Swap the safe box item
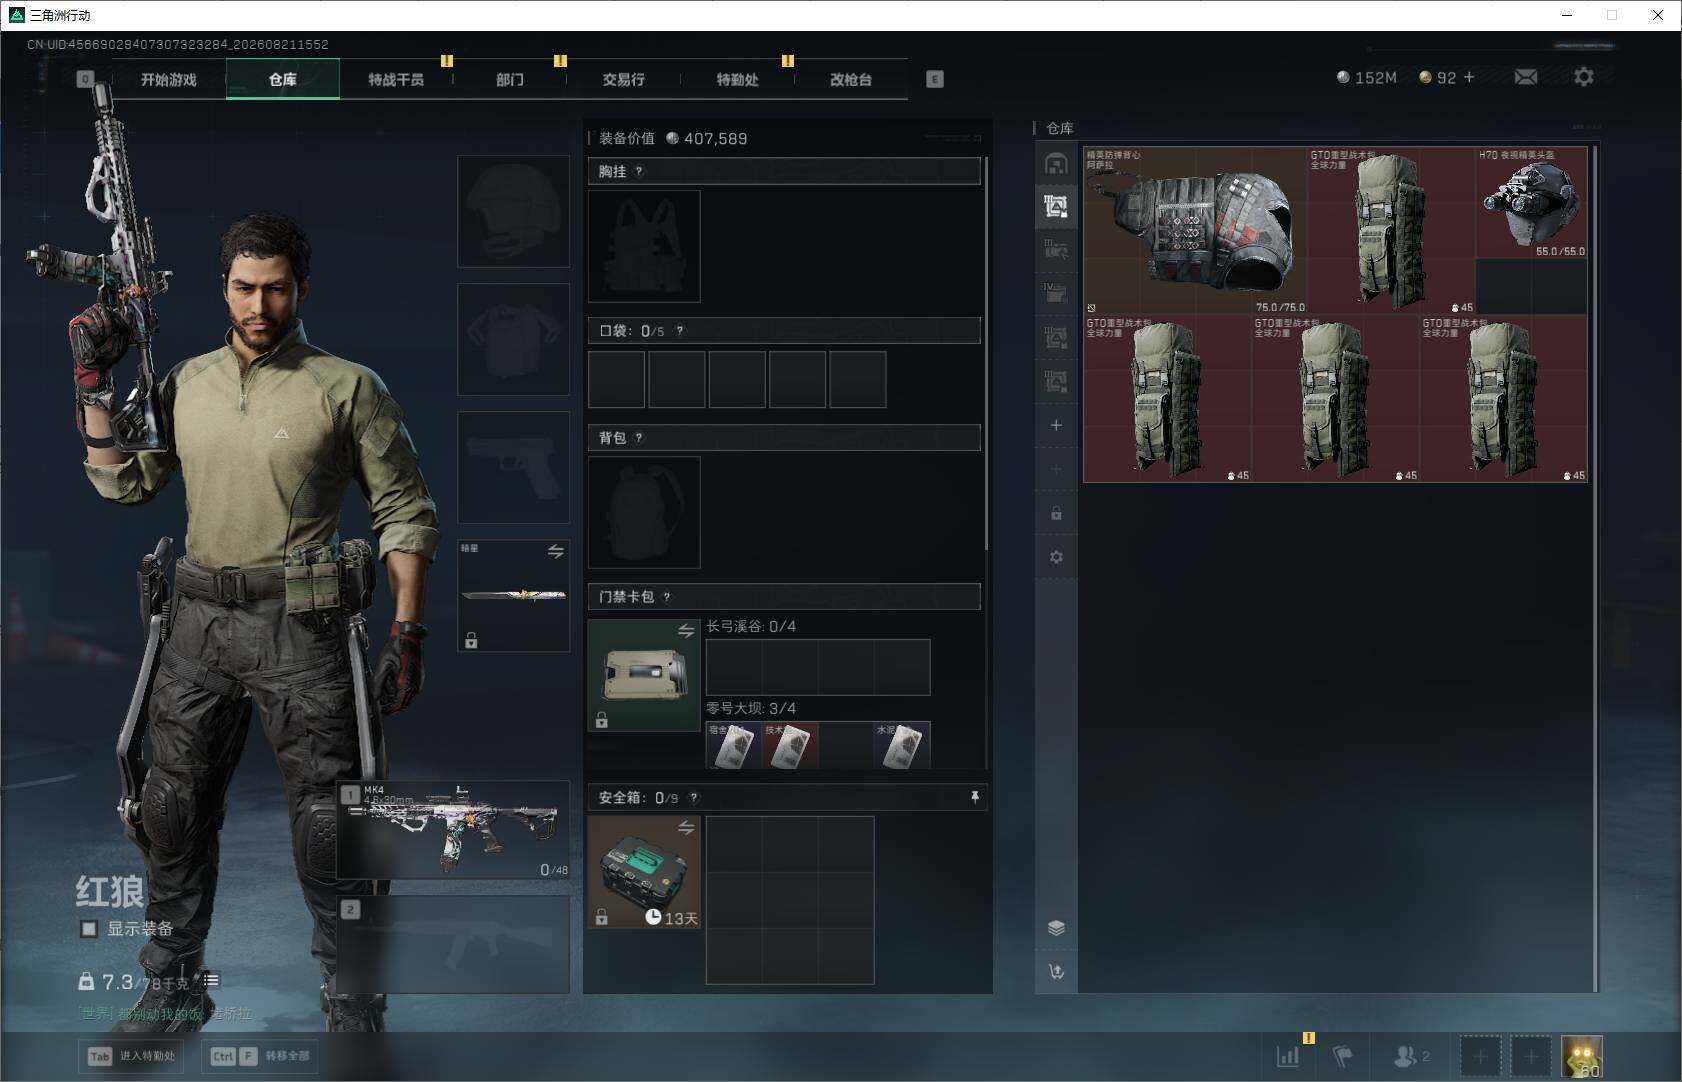 pos(686,827)
